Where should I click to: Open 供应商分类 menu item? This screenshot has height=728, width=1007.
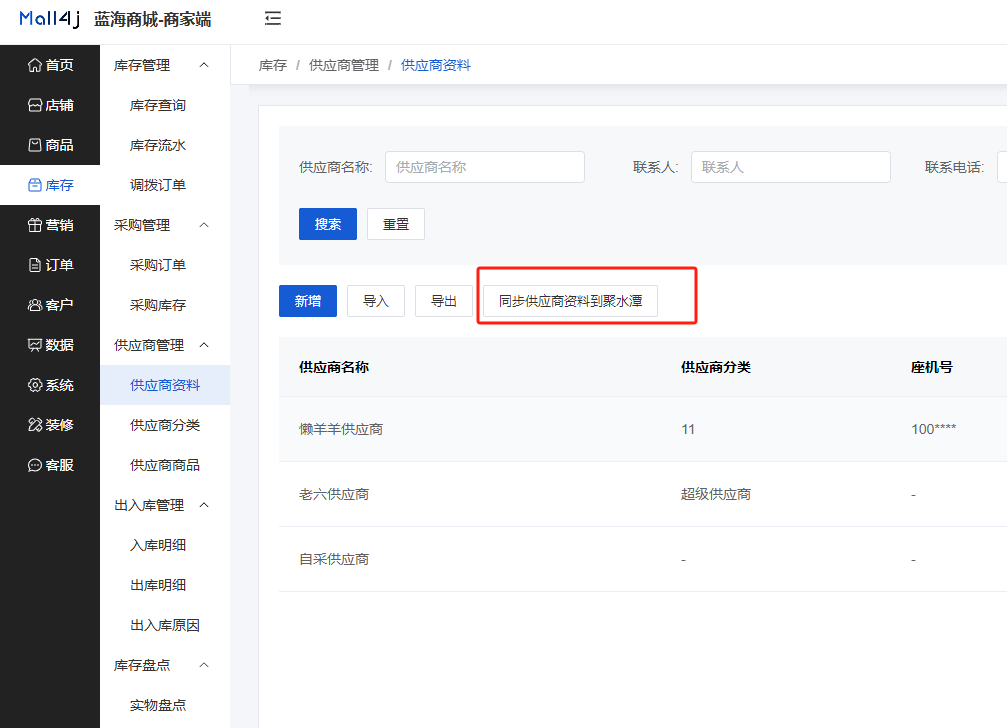click(165, 425)
